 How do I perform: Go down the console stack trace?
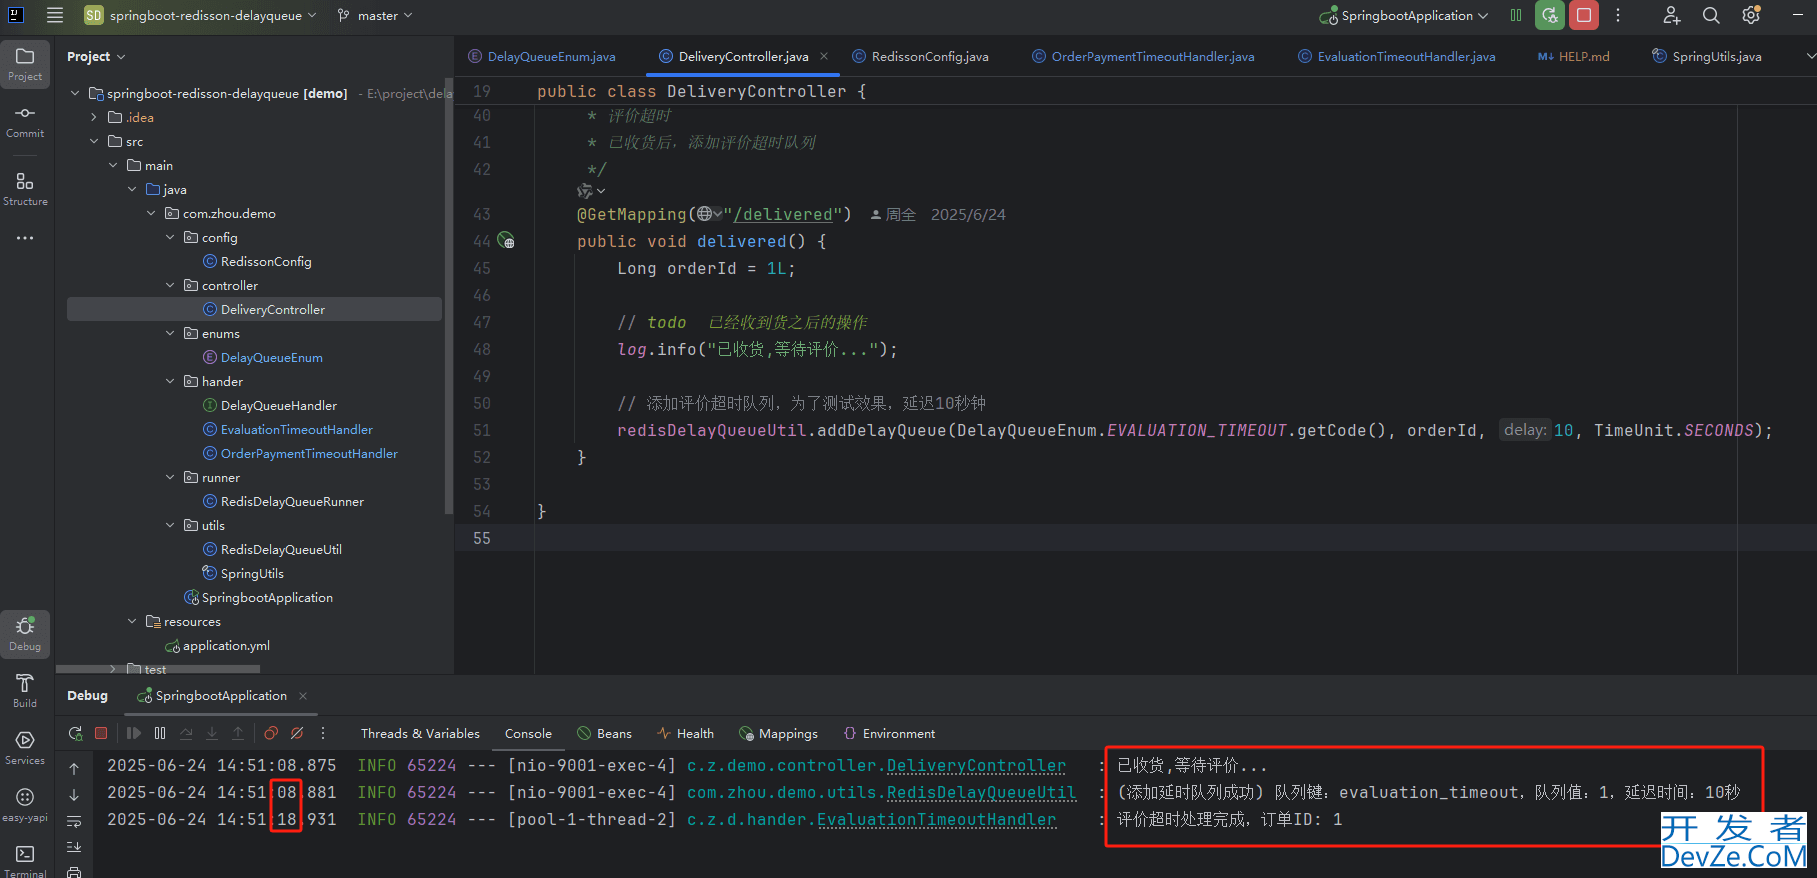[x=74, y=795]
